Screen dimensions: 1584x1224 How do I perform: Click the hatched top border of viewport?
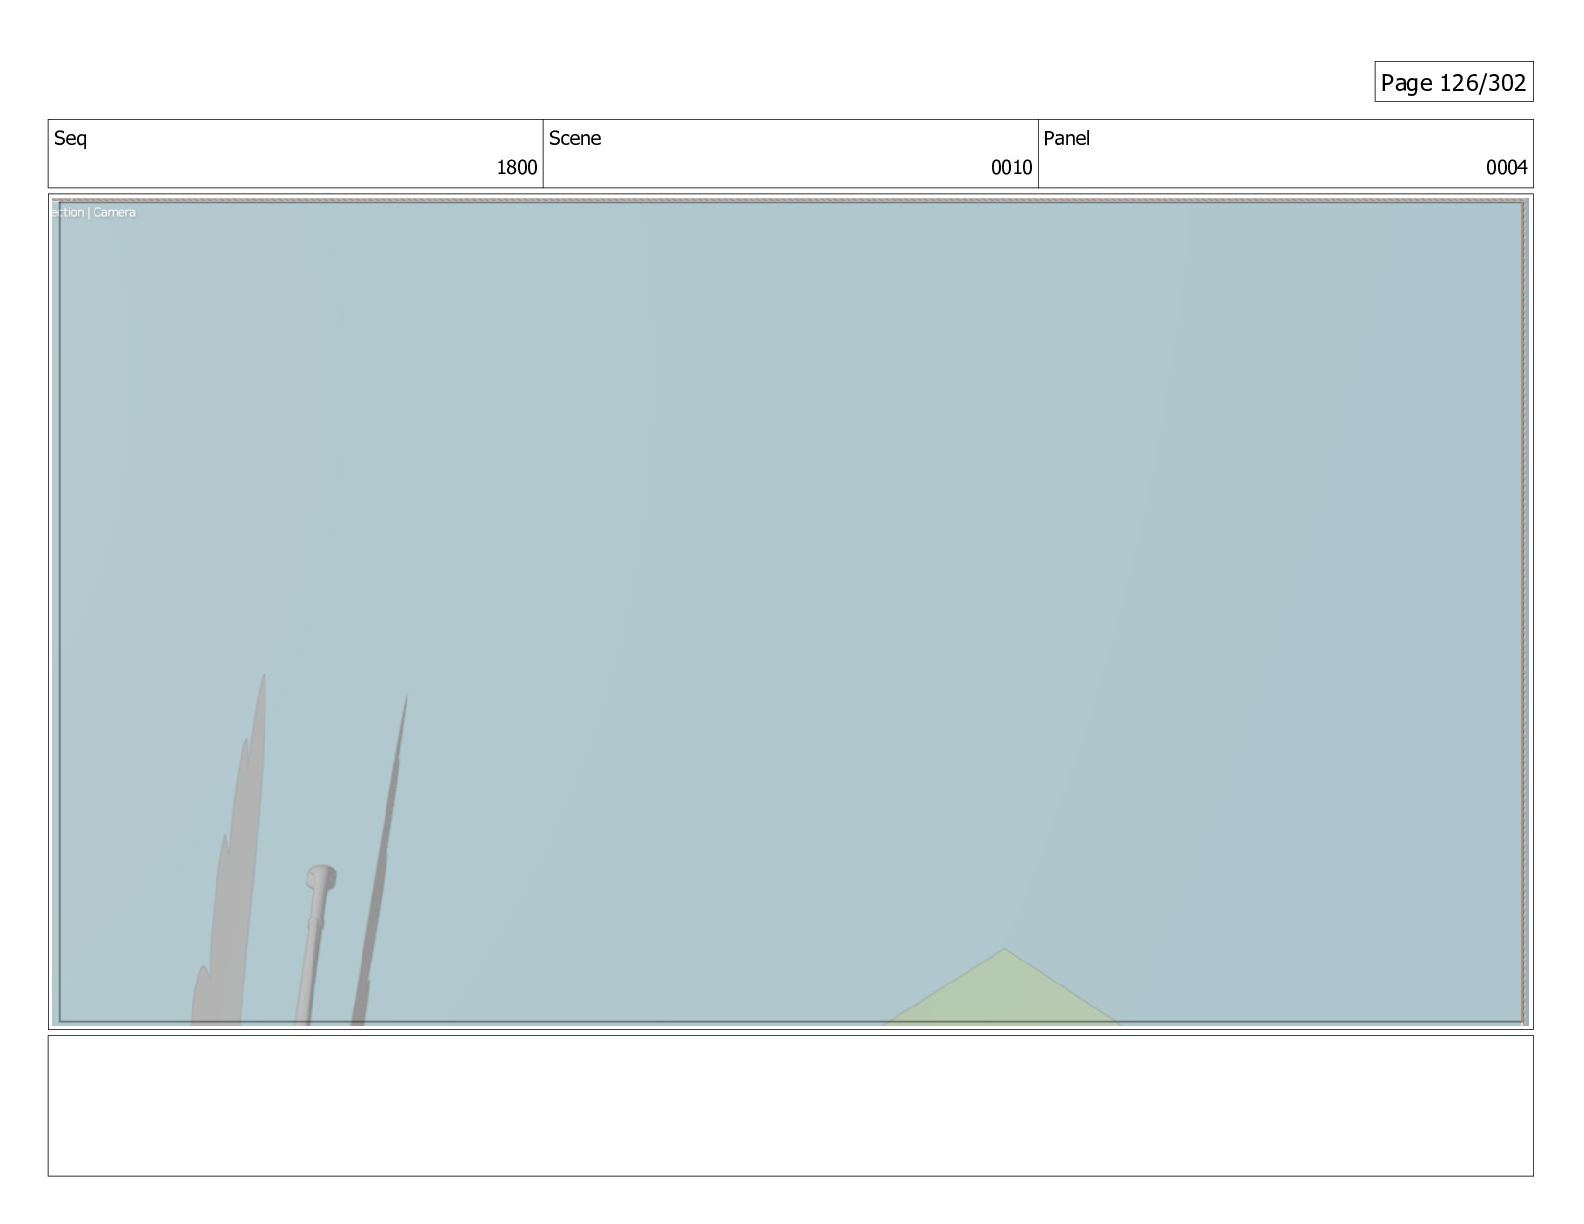coord(790,200)
